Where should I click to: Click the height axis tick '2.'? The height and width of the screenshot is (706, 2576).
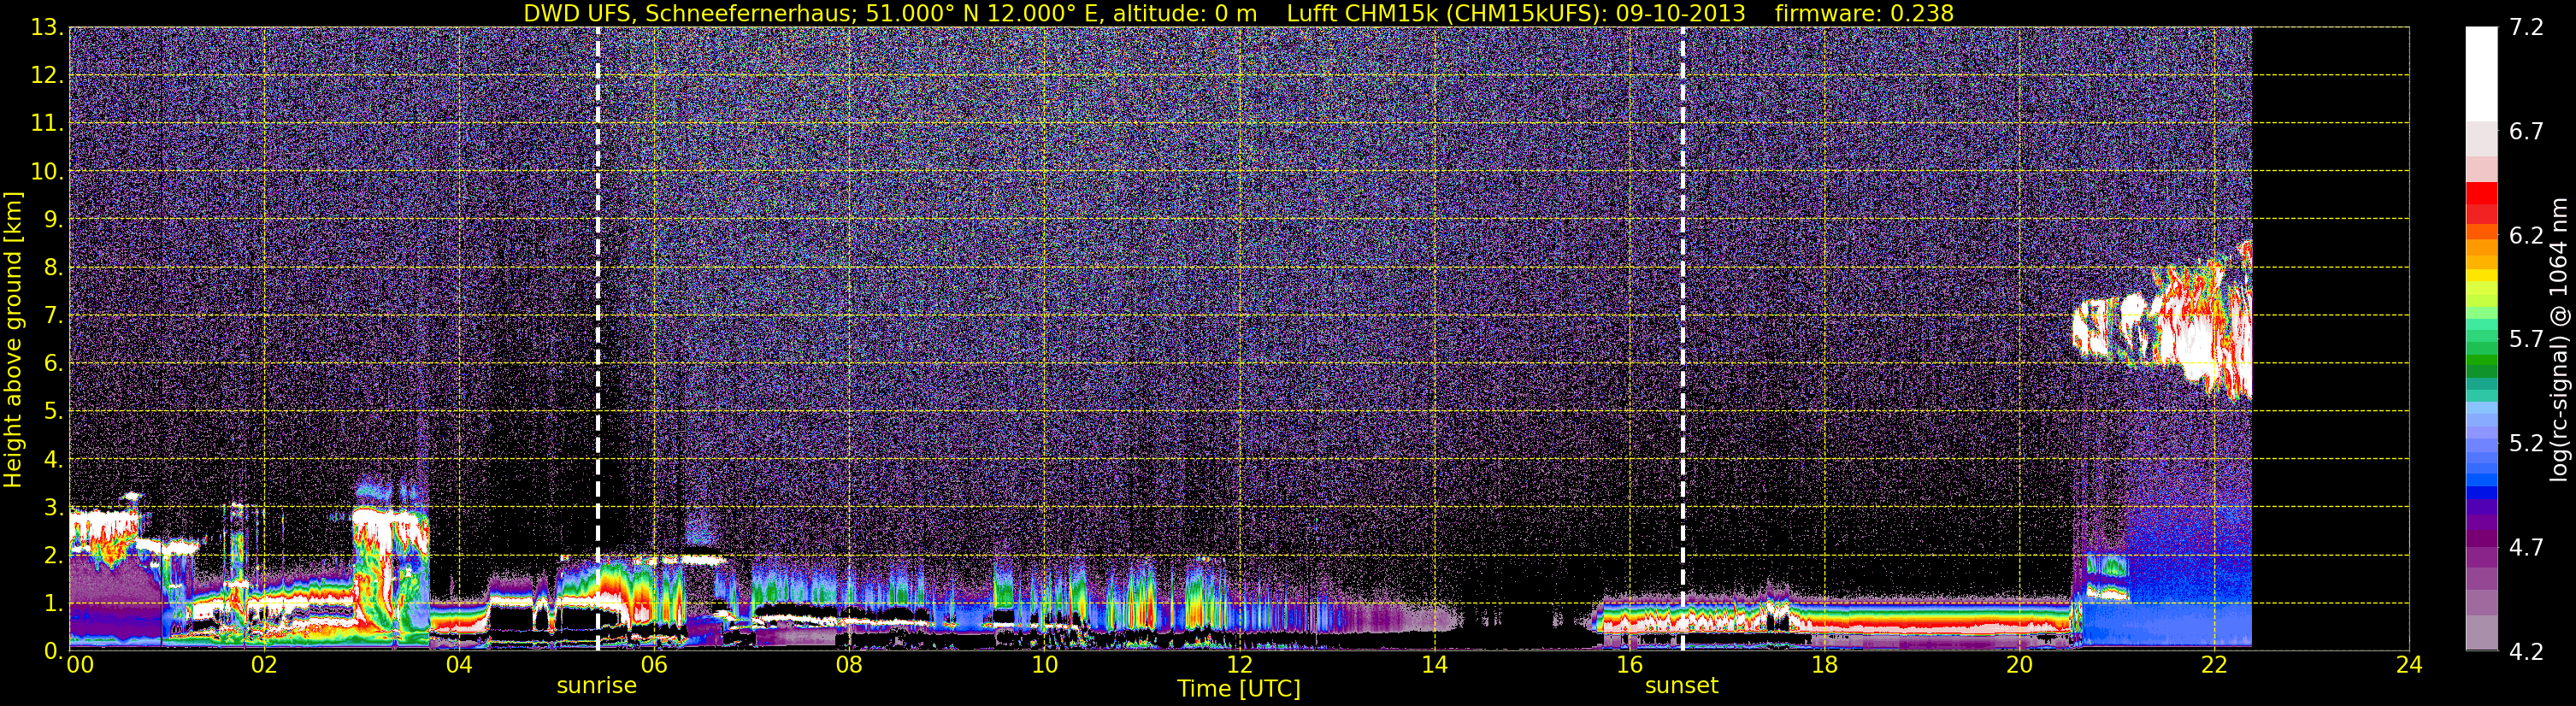point(53,556)
